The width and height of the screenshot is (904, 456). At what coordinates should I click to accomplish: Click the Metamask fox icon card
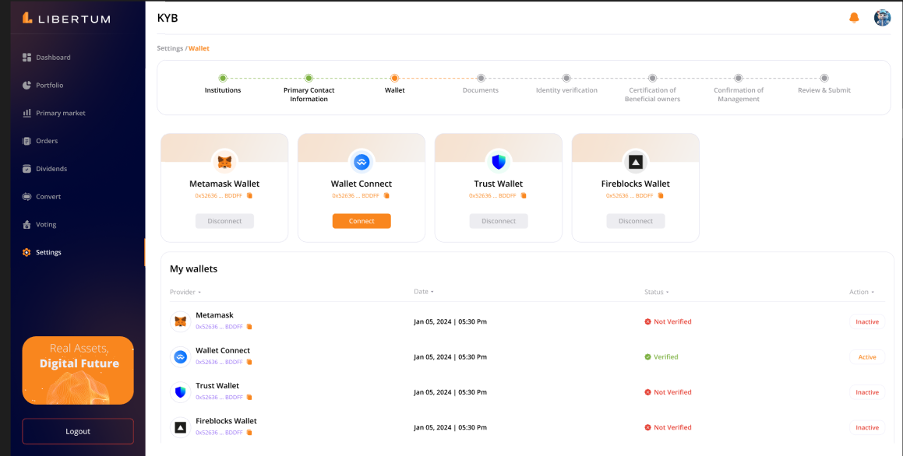tap(225, 162)
